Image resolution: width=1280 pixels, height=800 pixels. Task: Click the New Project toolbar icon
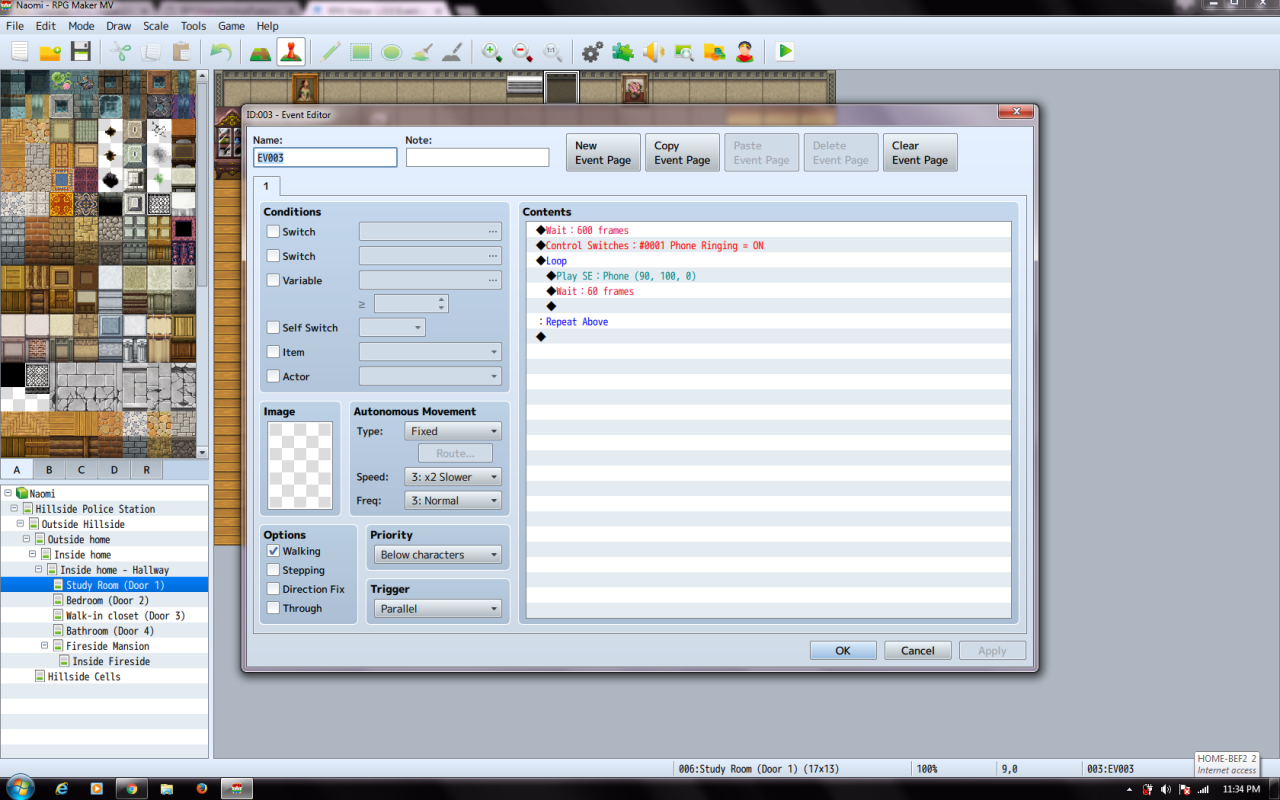pyautogui.click(x=20, y=52)
